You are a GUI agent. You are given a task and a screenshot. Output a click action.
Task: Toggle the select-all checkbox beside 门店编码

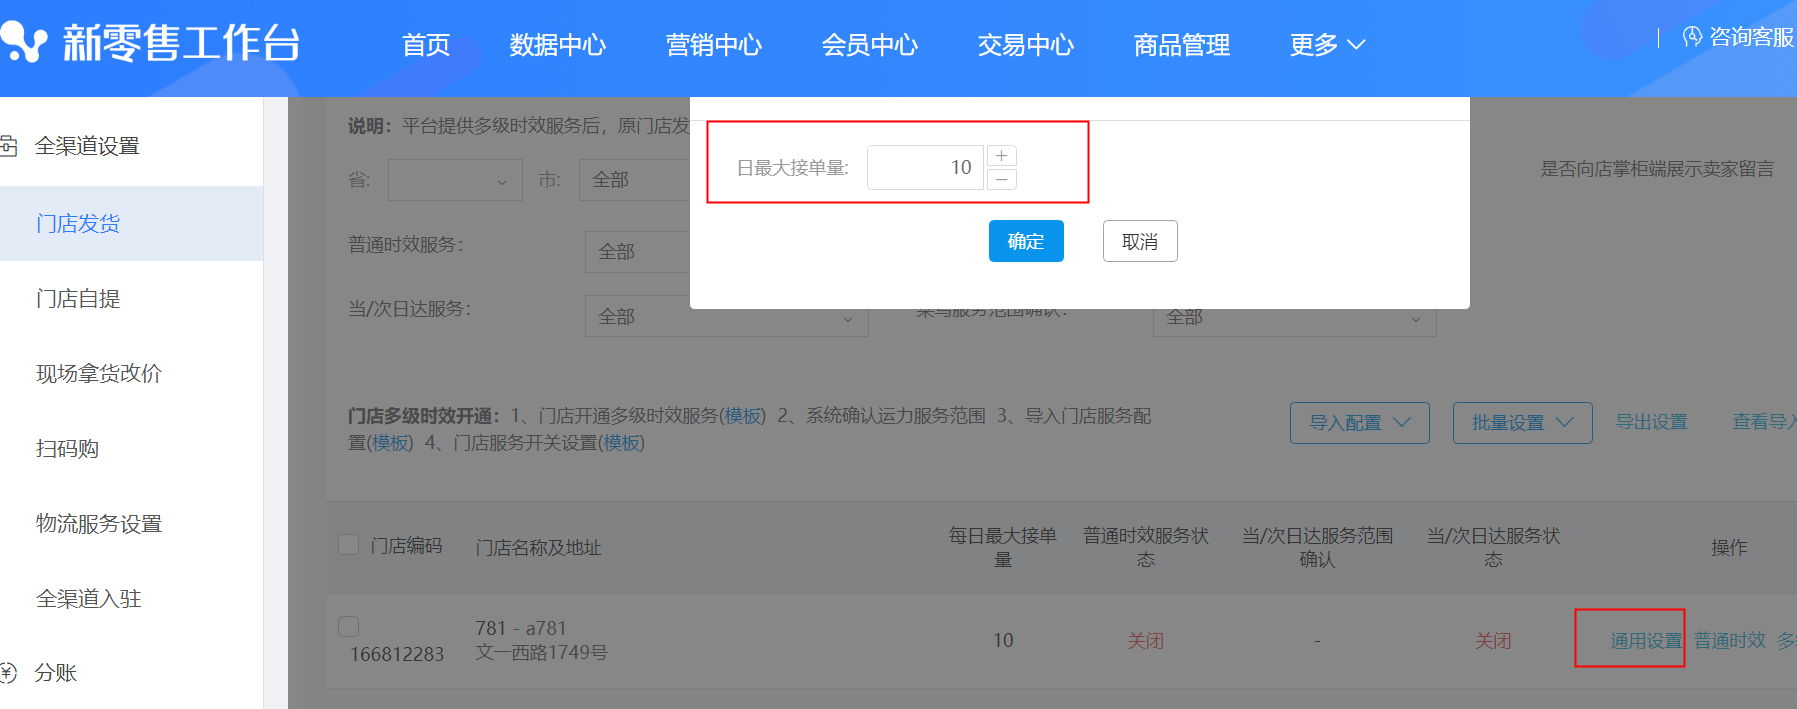point(349,545)
